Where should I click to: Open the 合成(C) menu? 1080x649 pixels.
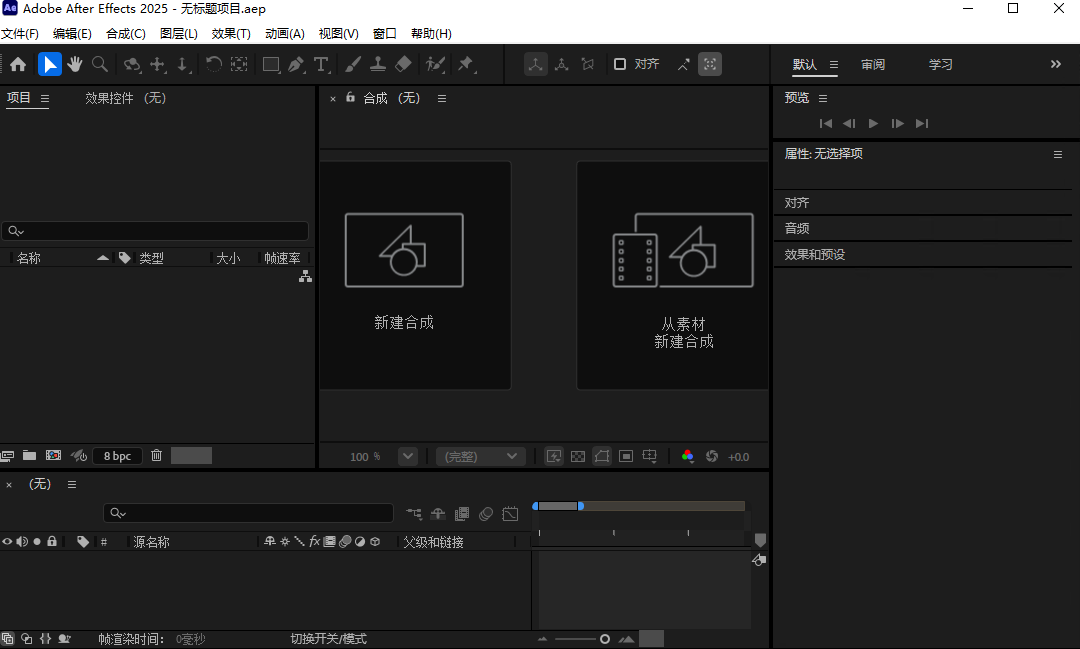(125, 34)
